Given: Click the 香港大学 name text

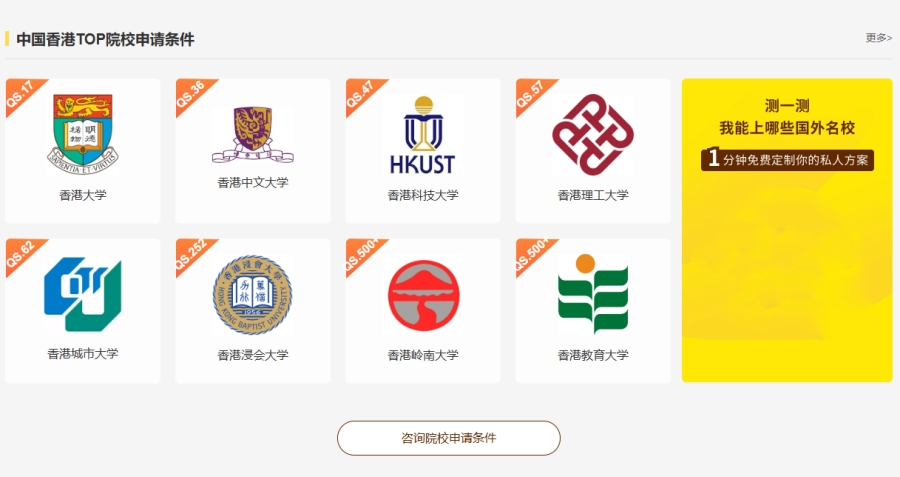Looking at the screenshot, I should tap(83, 195).
